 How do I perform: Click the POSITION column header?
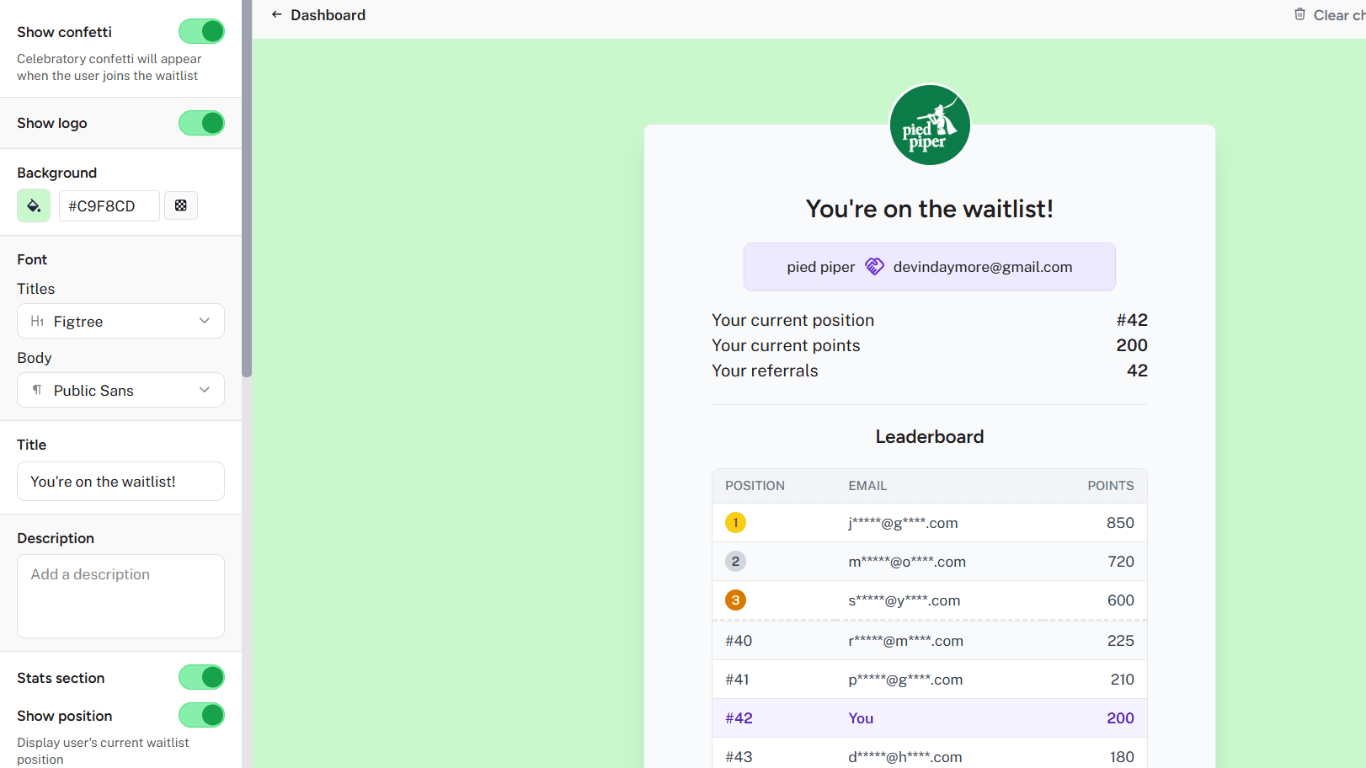pyautogui.click(x=755, y=486)
